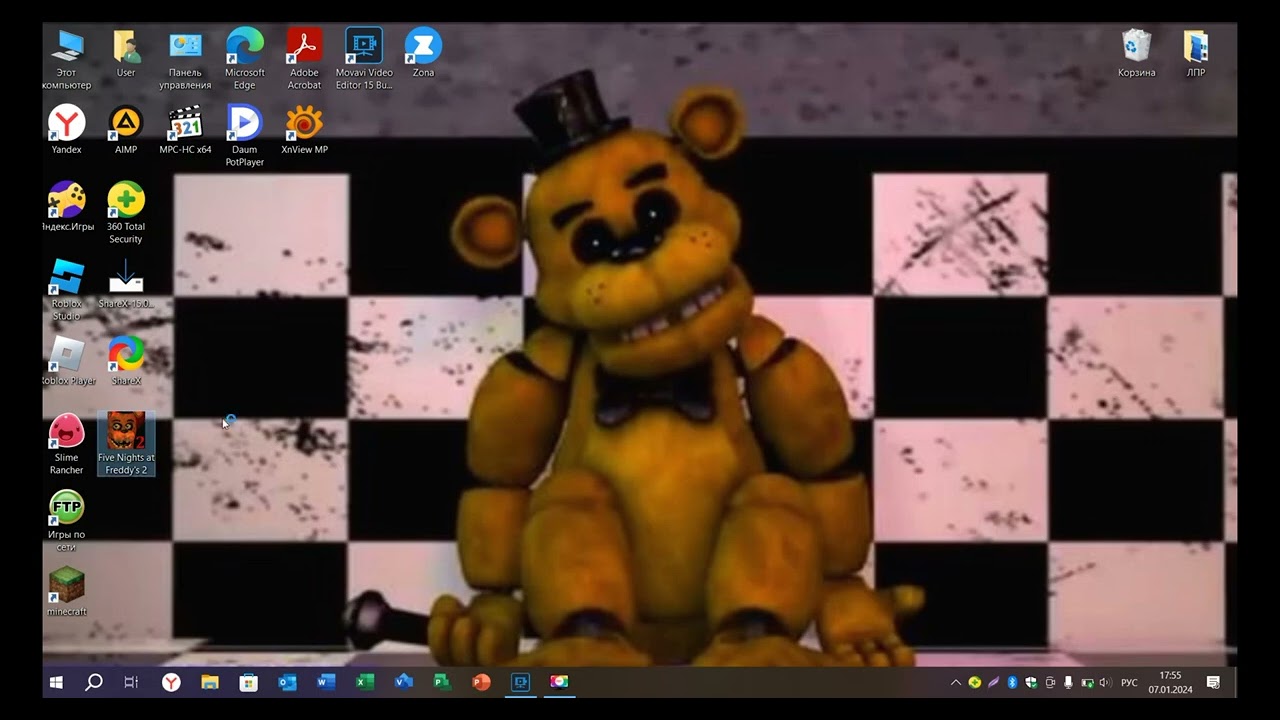Image resolution: width=1280 pixels, height=720 pixels.
Task: Open the User folder icon
Action: coord(126,53)
